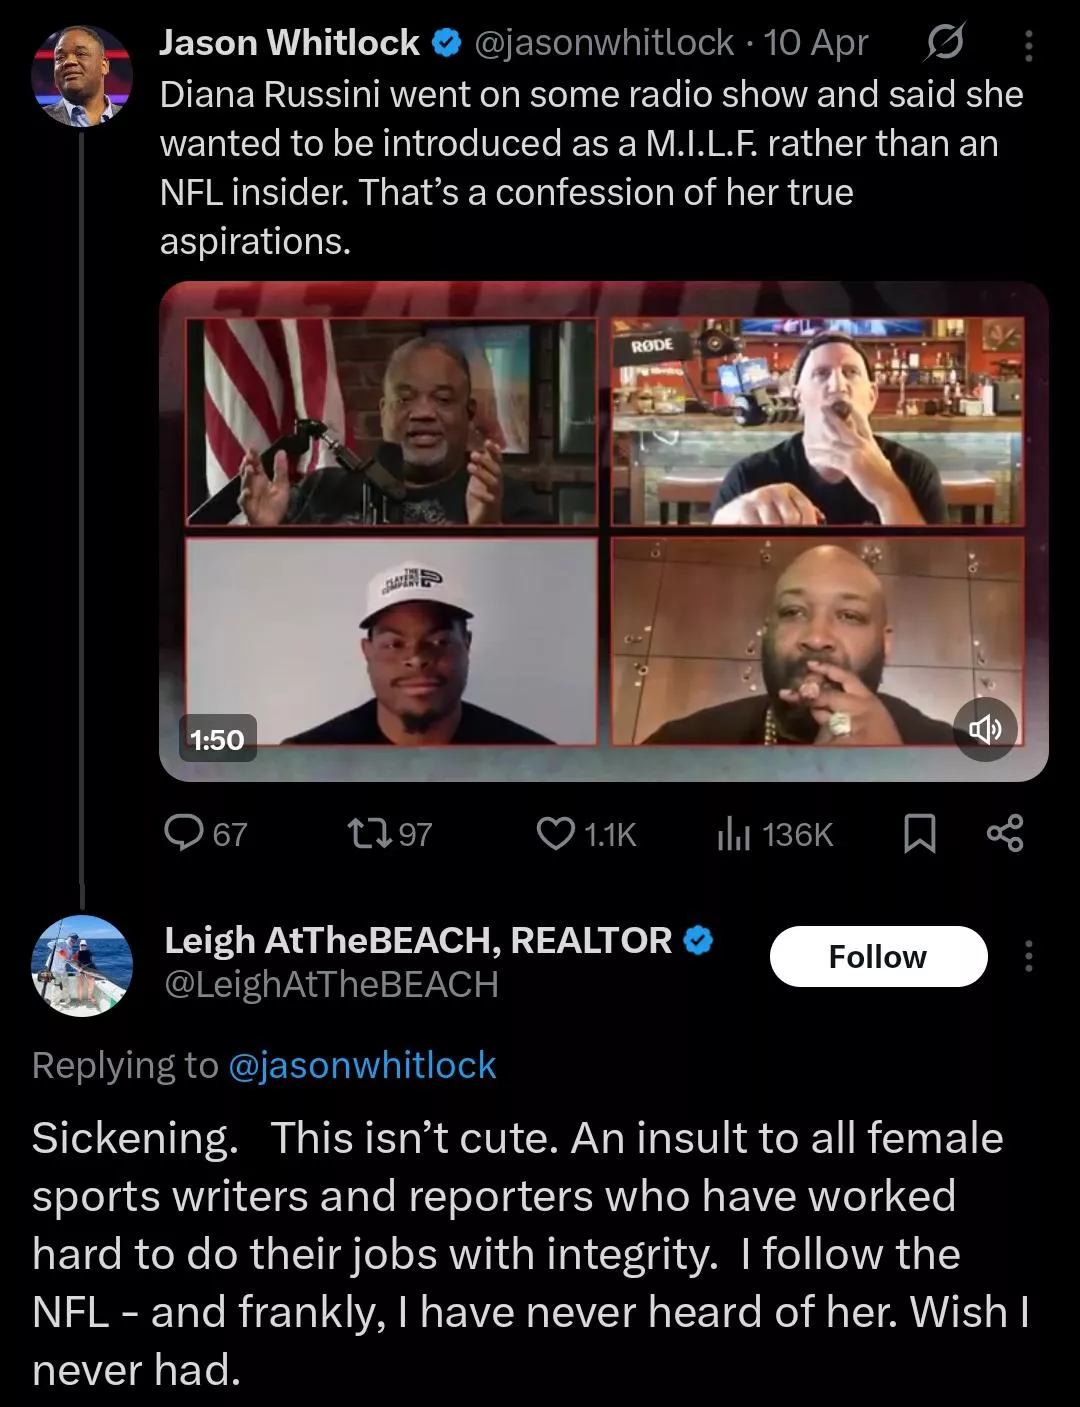This screenshot has height=1407, width=1080.
Task: Open more options menu beside Follow button
Action: [1028, 956]
